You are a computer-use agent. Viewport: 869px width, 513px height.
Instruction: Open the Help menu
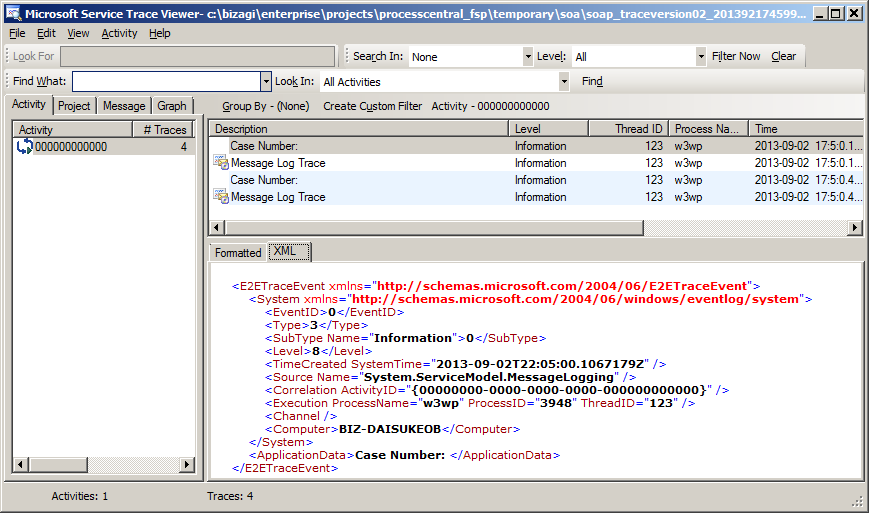click(x=160, y=33)
